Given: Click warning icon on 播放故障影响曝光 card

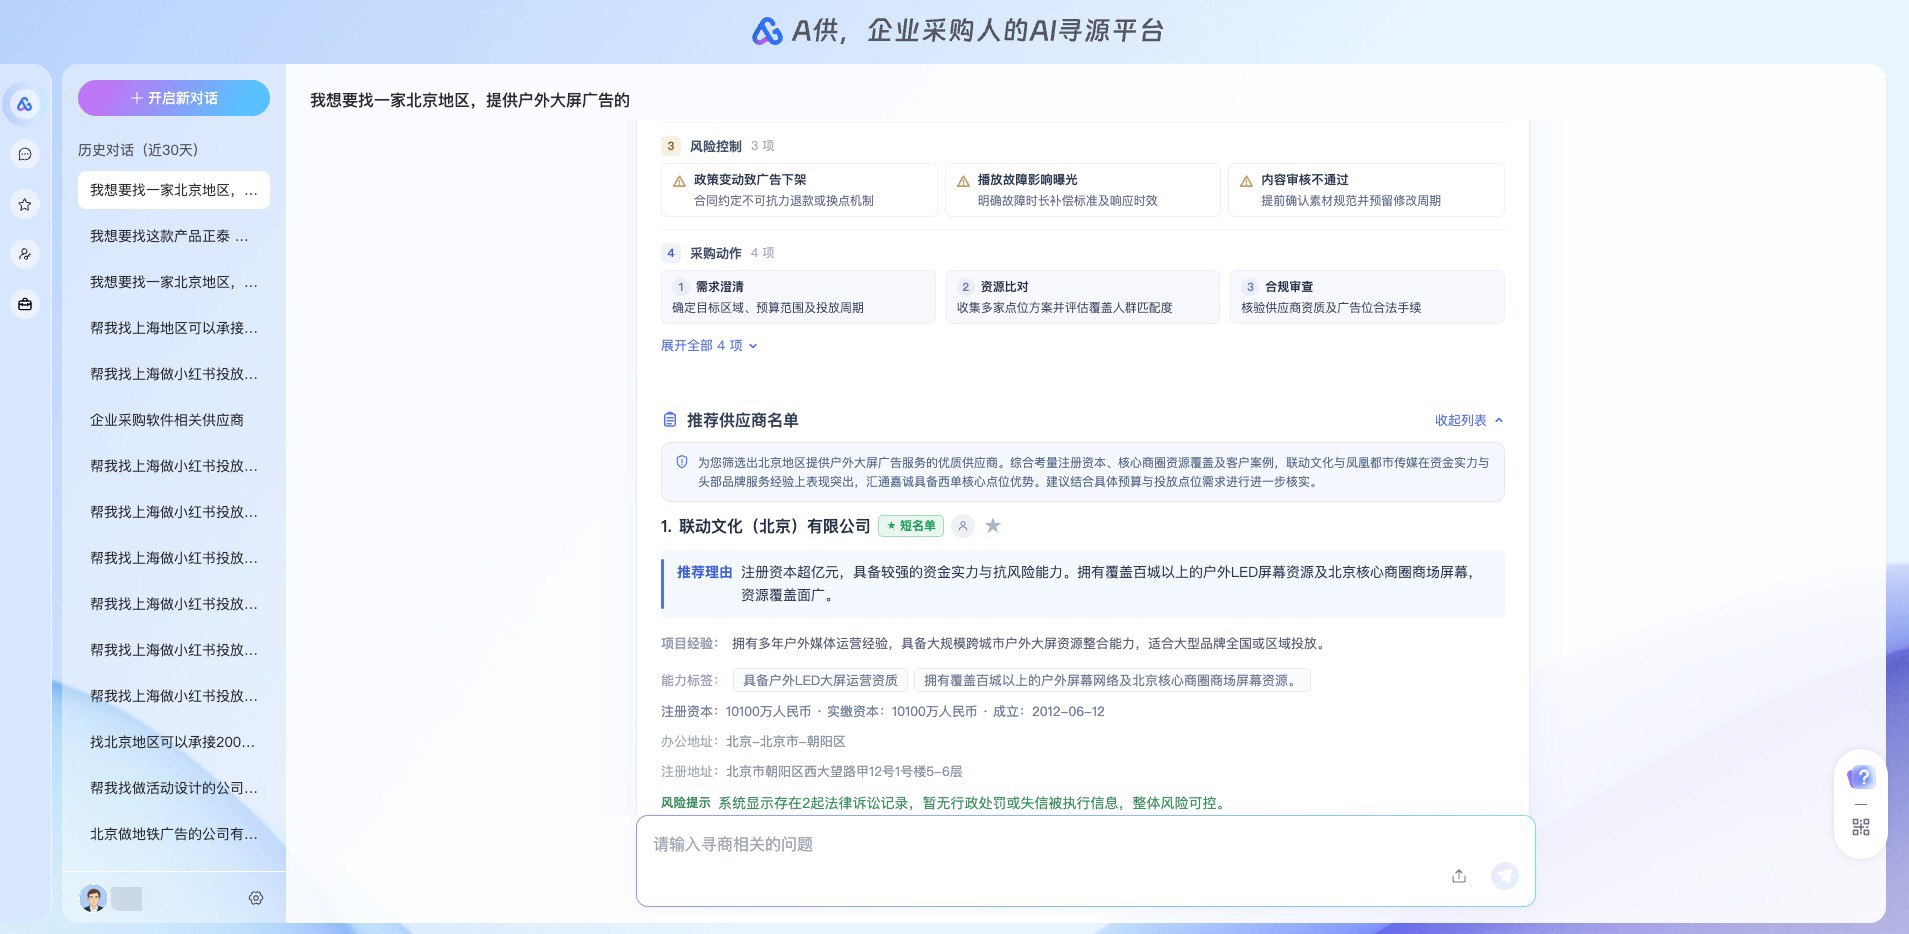Looking at the screenshot, I should [963, 181].
